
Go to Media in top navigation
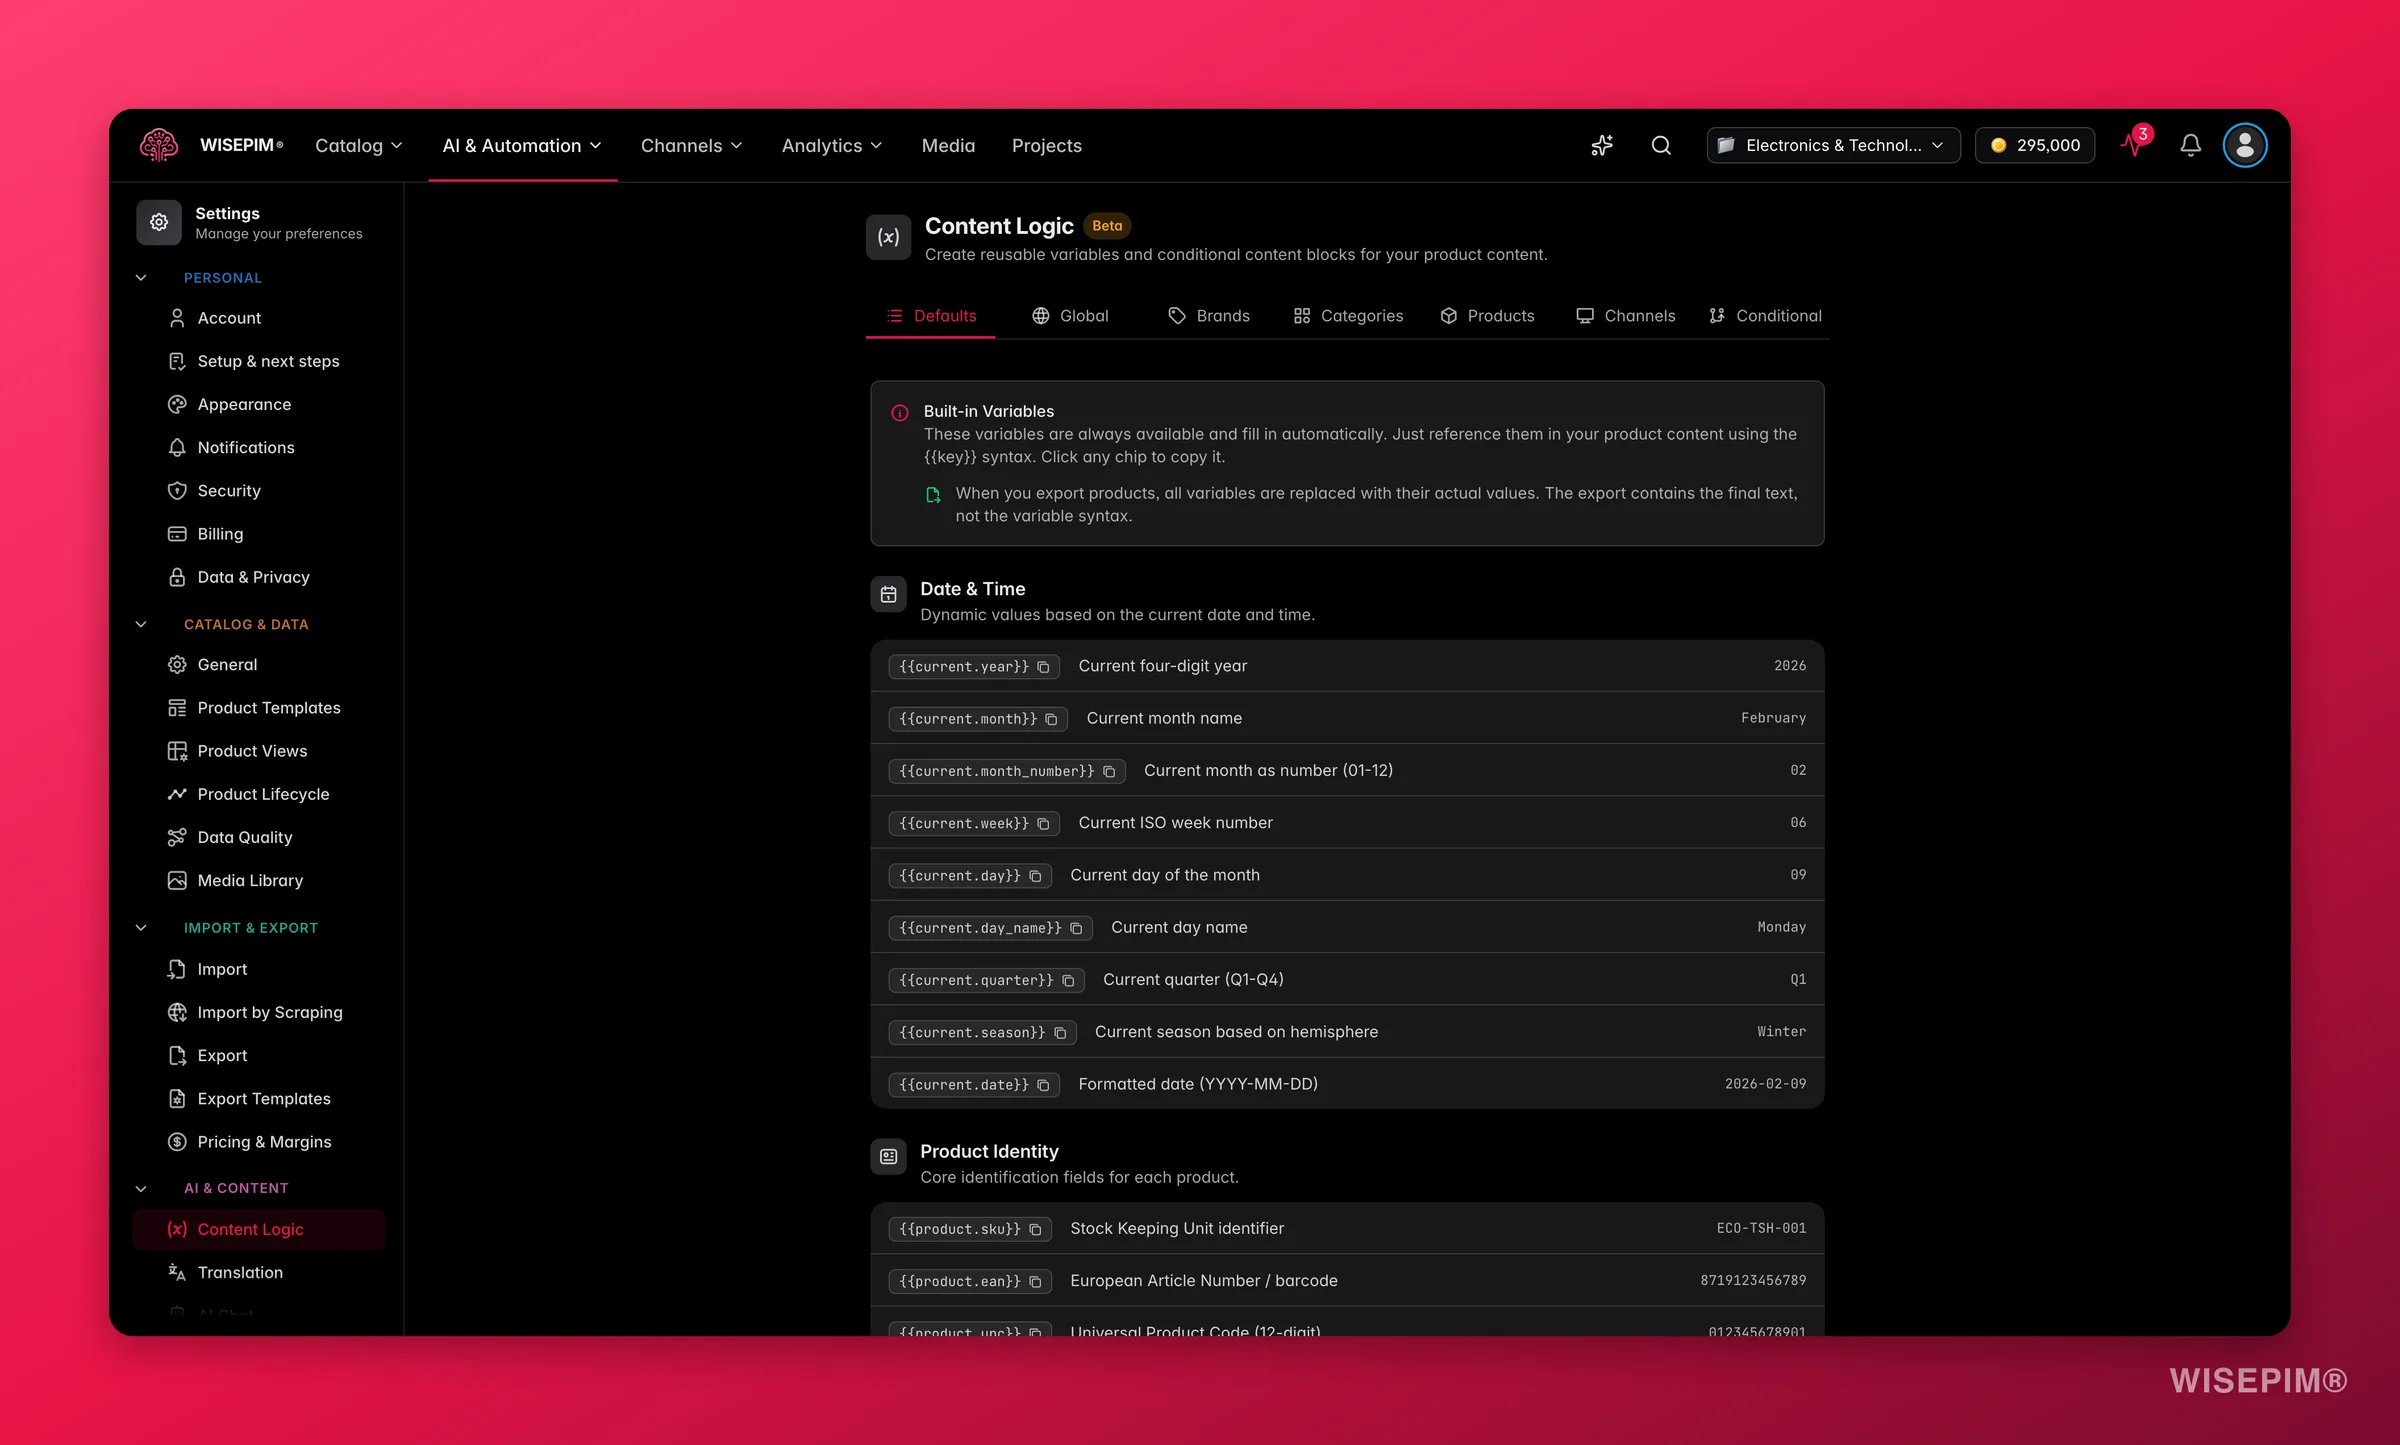[x=948, y=145]
